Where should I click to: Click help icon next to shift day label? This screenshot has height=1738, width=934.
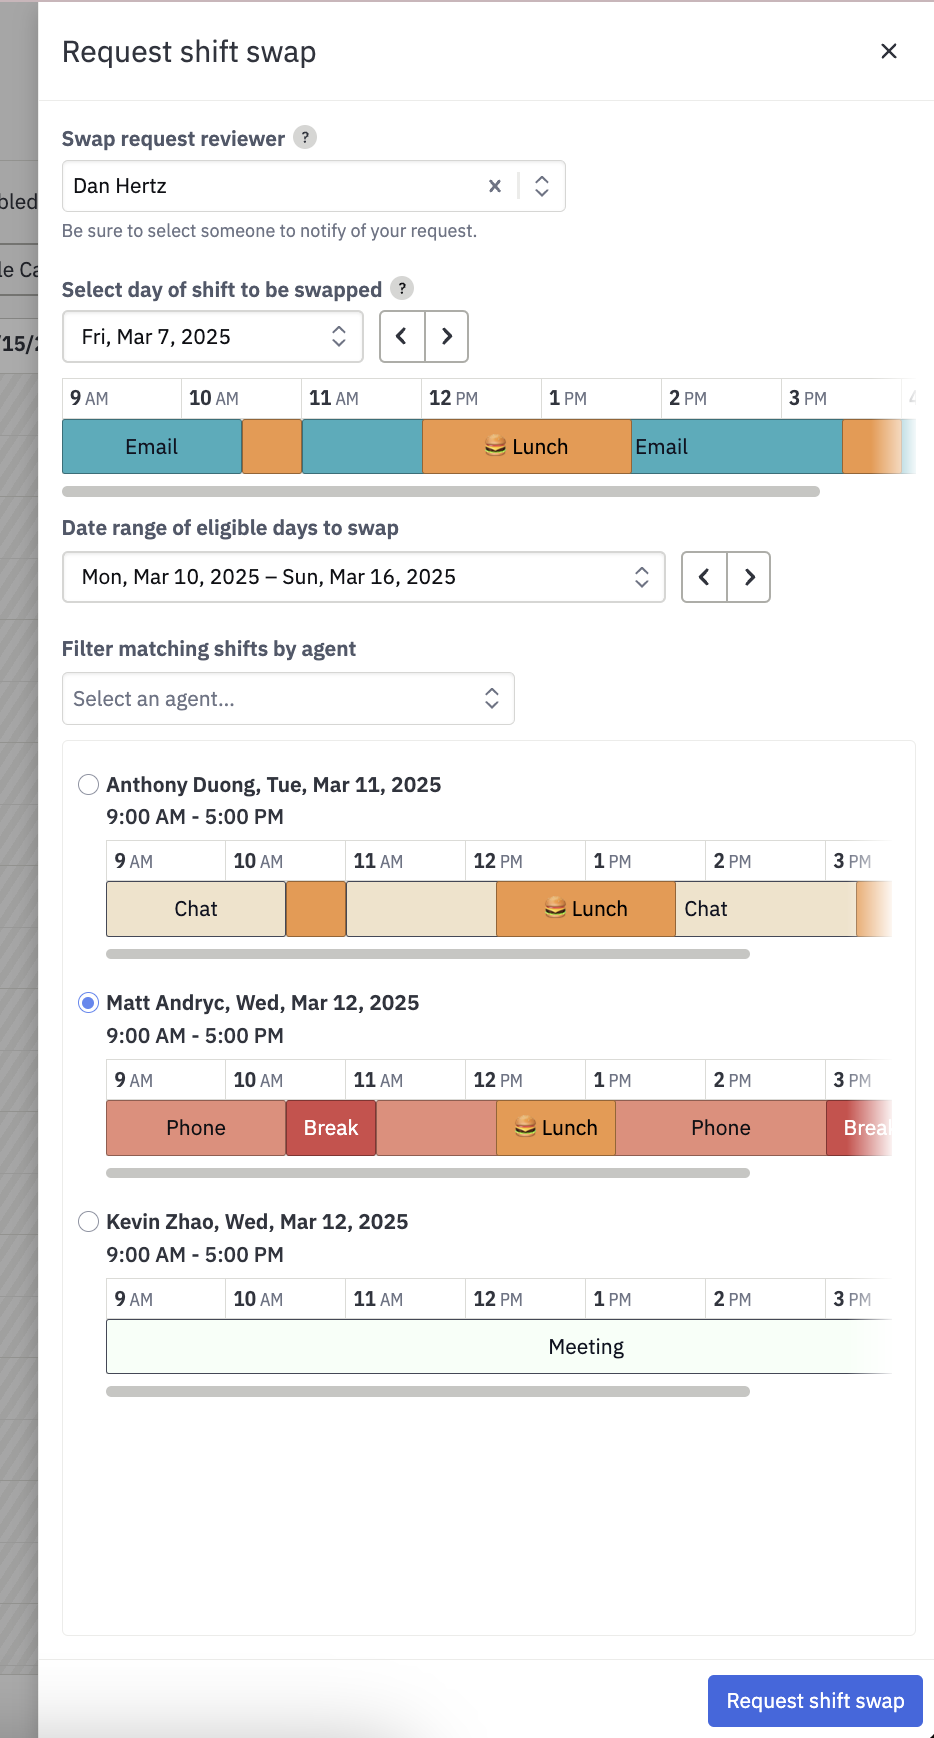tap(402, 288)
